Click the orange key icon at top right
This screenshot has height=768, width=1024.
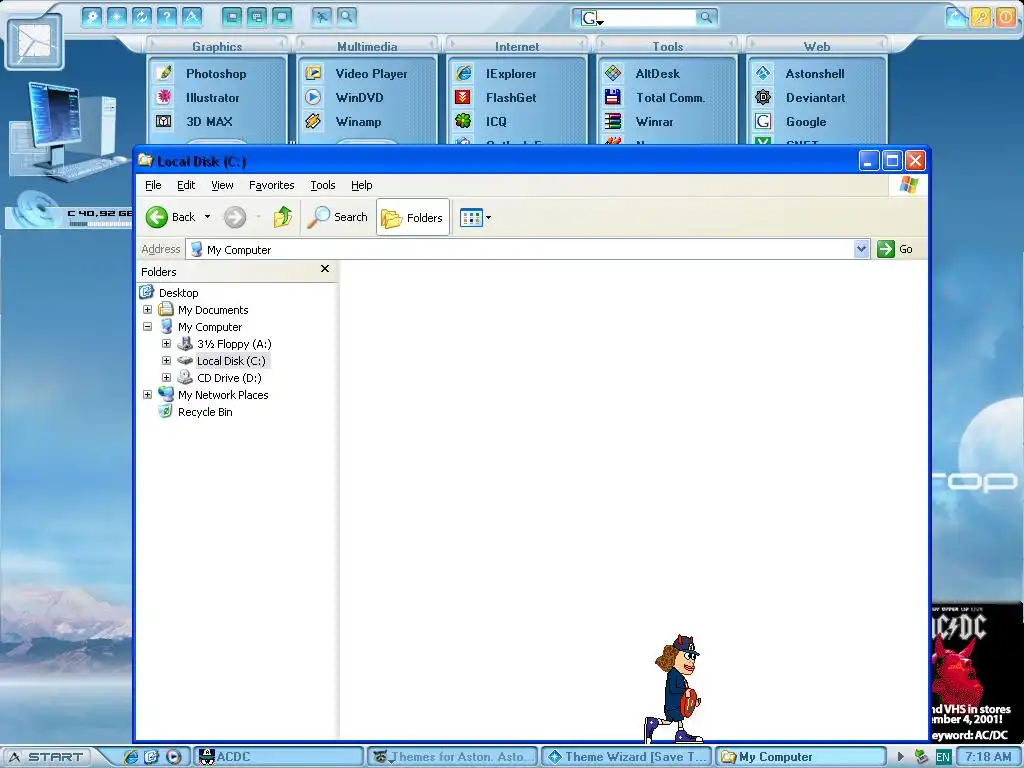coord(981,17)
